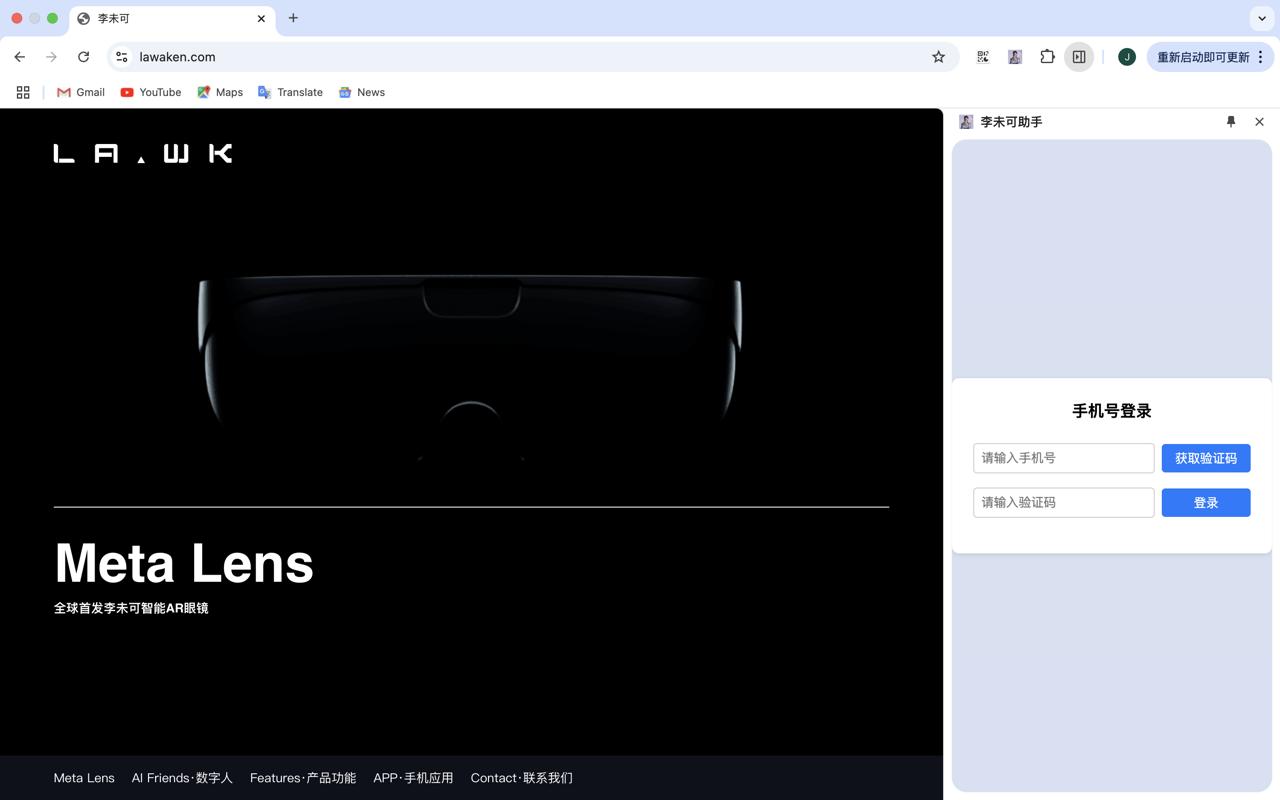Pin the 李未可助手 side panel
Screen dimensions: 1280x800
click(x=1231, y=122)
